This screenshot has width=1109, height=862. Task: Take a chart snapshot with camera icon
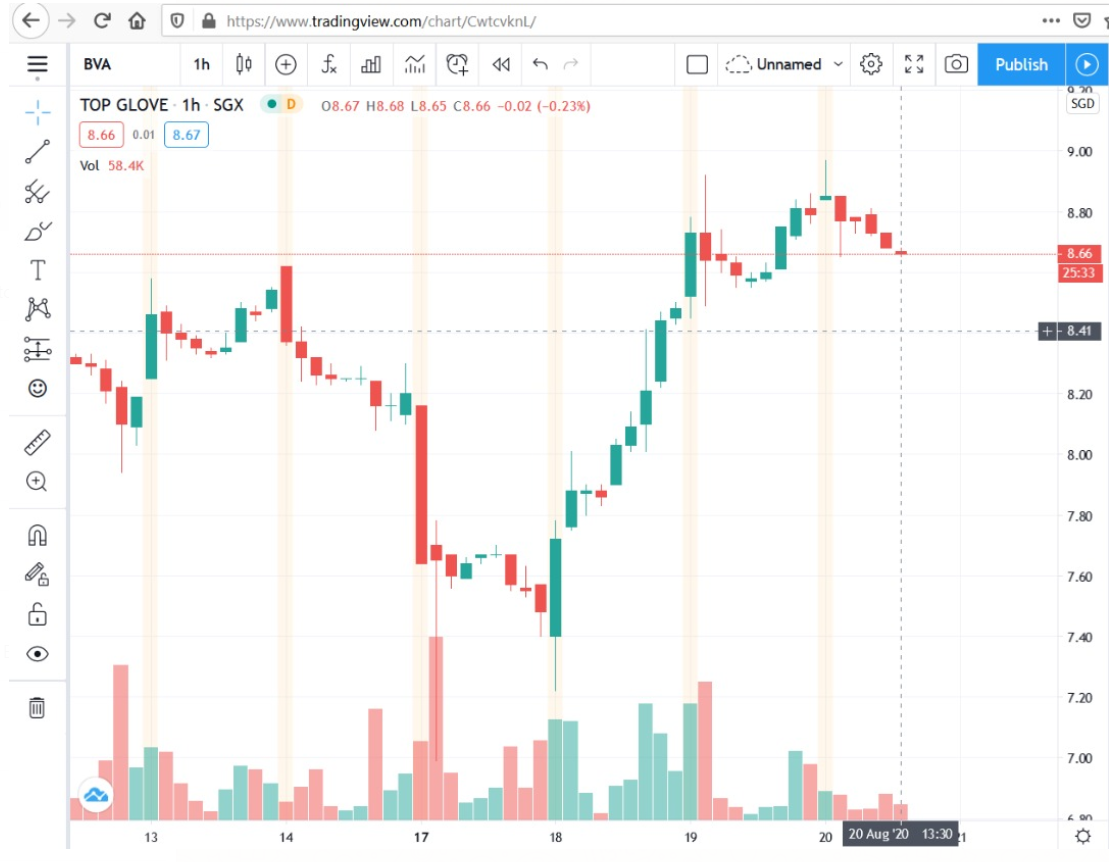pyautogui.click(x=956, y=65)
